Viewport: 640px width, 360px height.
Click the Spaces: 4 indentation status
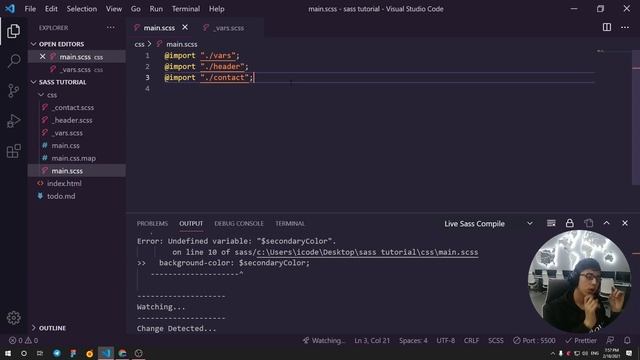413,340
